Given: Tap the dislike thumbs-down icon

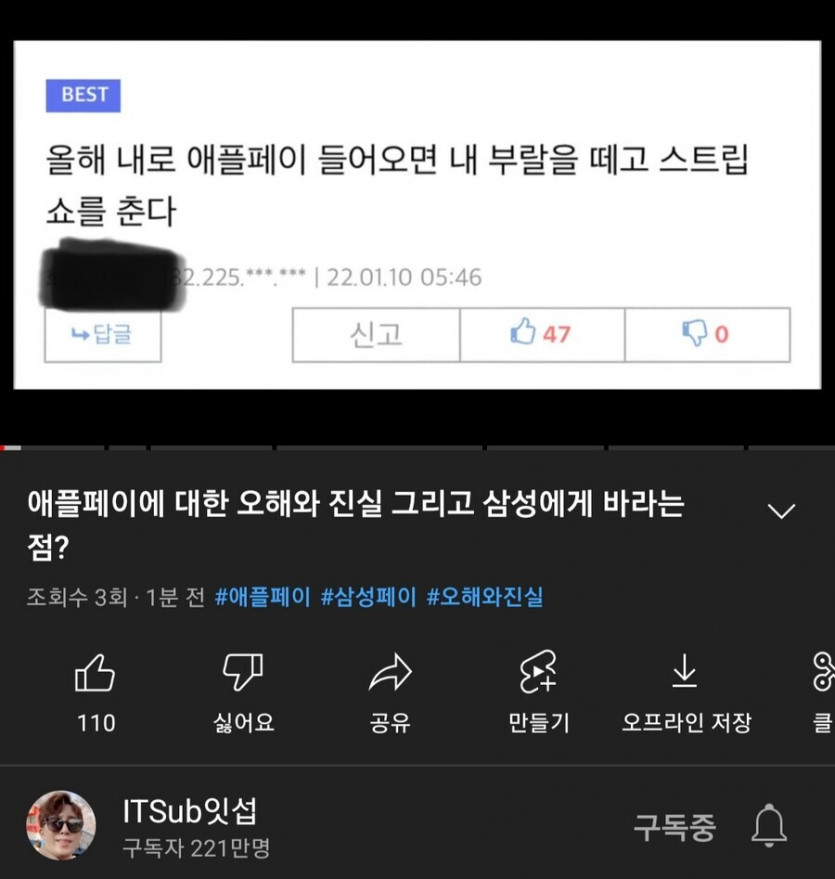Looking at the screenshot, I should pos(243,672).
